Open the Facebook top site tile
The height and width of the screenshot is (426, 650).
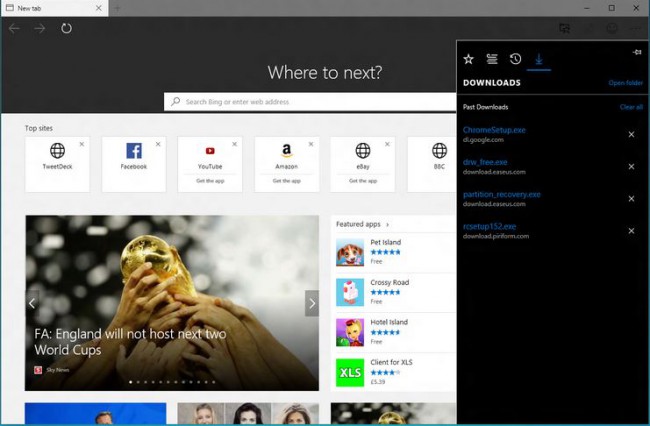[134, 165]
